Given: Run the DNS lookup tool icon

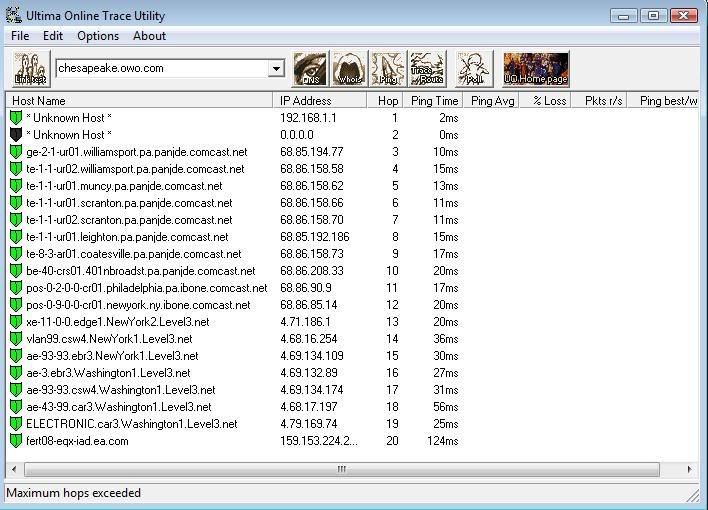Looking at the screenshot, I should (310, 69).
